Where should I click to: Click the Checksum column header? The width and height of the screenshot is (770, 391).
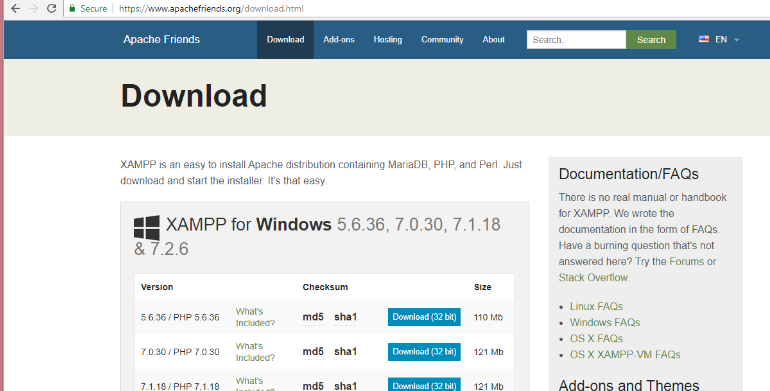[325, 287]
